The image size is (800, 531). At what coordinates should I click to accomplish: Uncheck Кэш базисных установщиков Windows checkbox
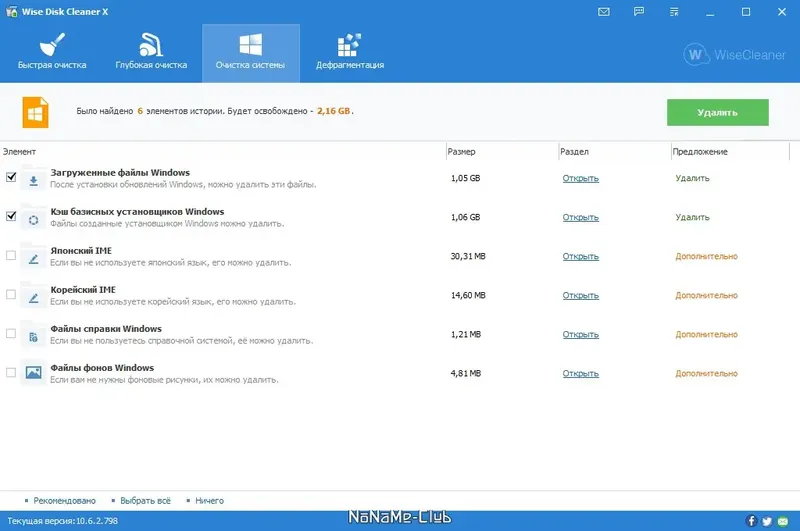11,216
